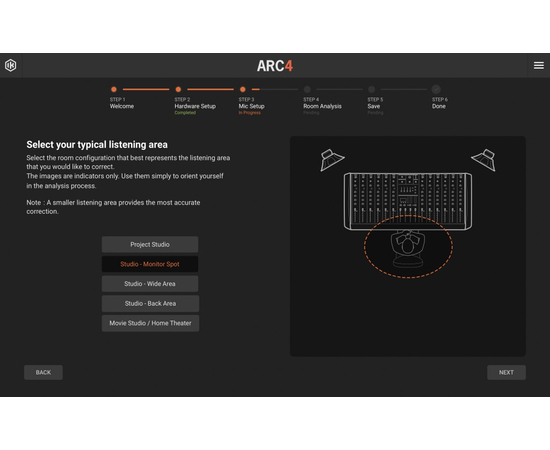This screenshot has height=450, width=550.
Task: Click Step 2 Hardware Setup marker
Action: pos(178,89)
